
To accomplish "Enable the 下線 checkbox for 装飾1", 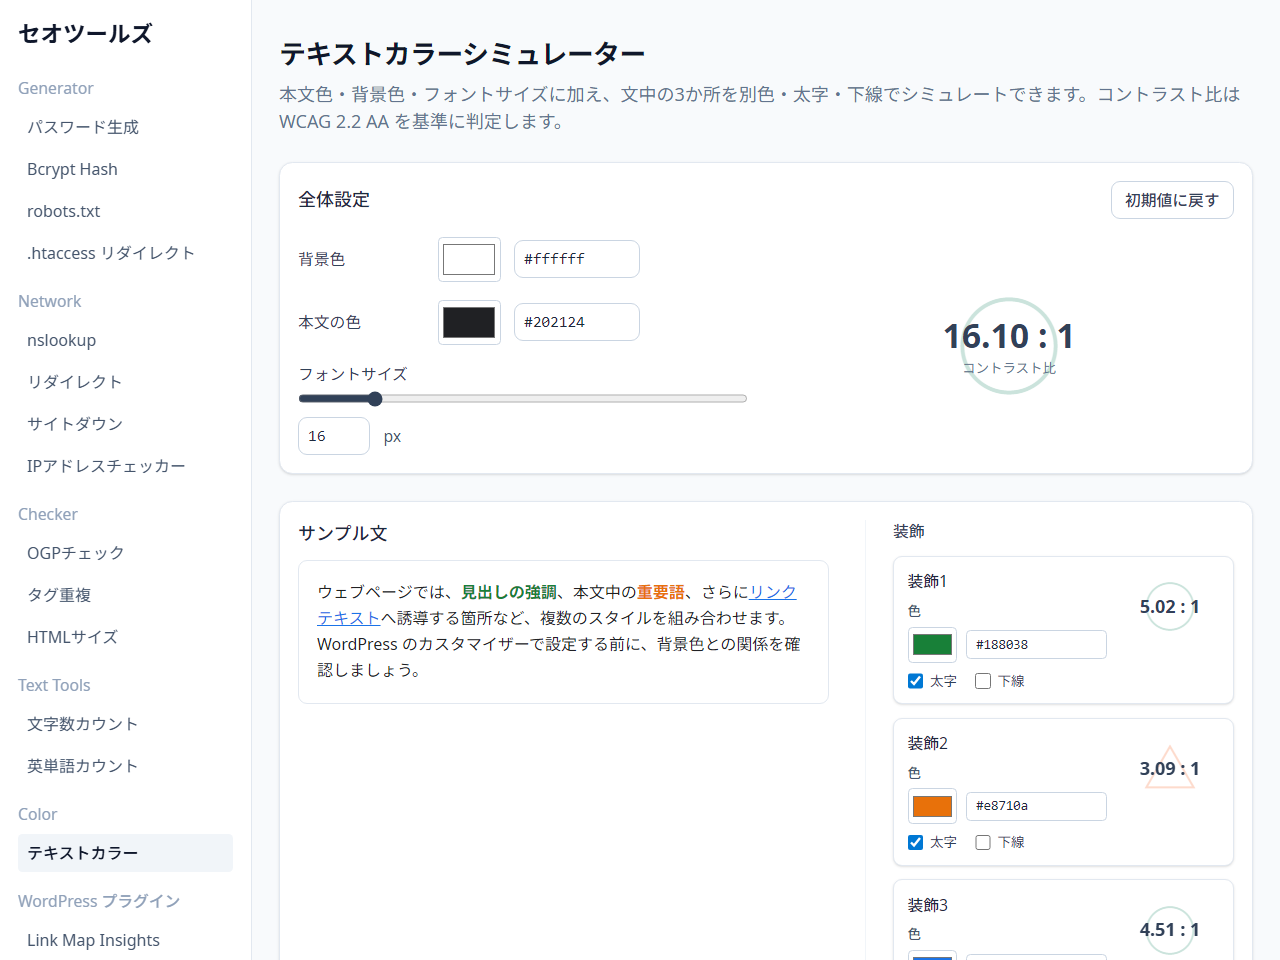I will 982,680.
